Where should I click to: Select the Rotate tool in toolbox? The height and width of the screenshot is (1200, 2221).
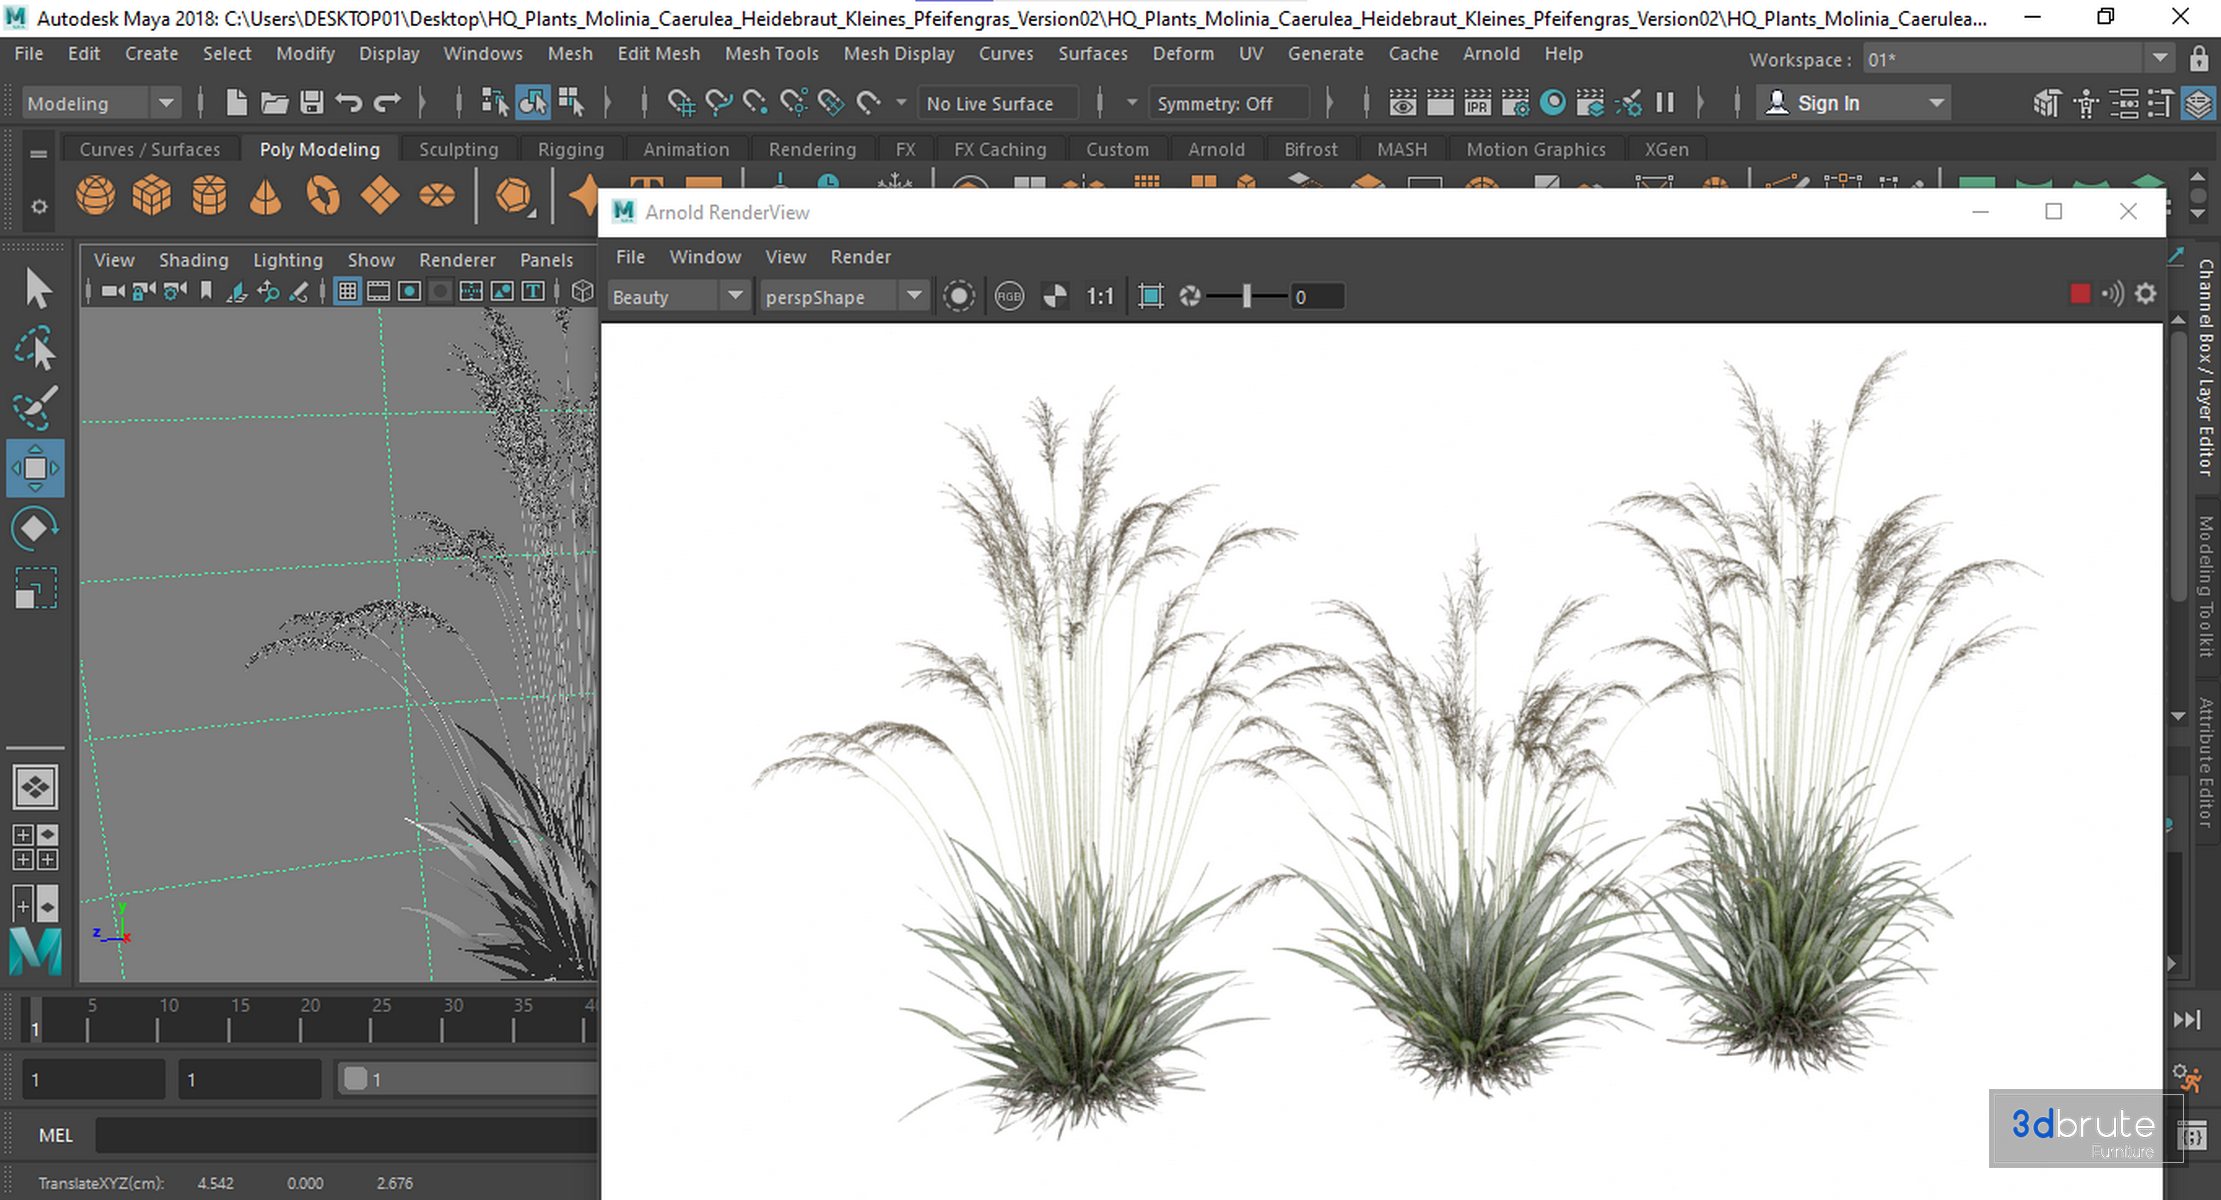35,529
